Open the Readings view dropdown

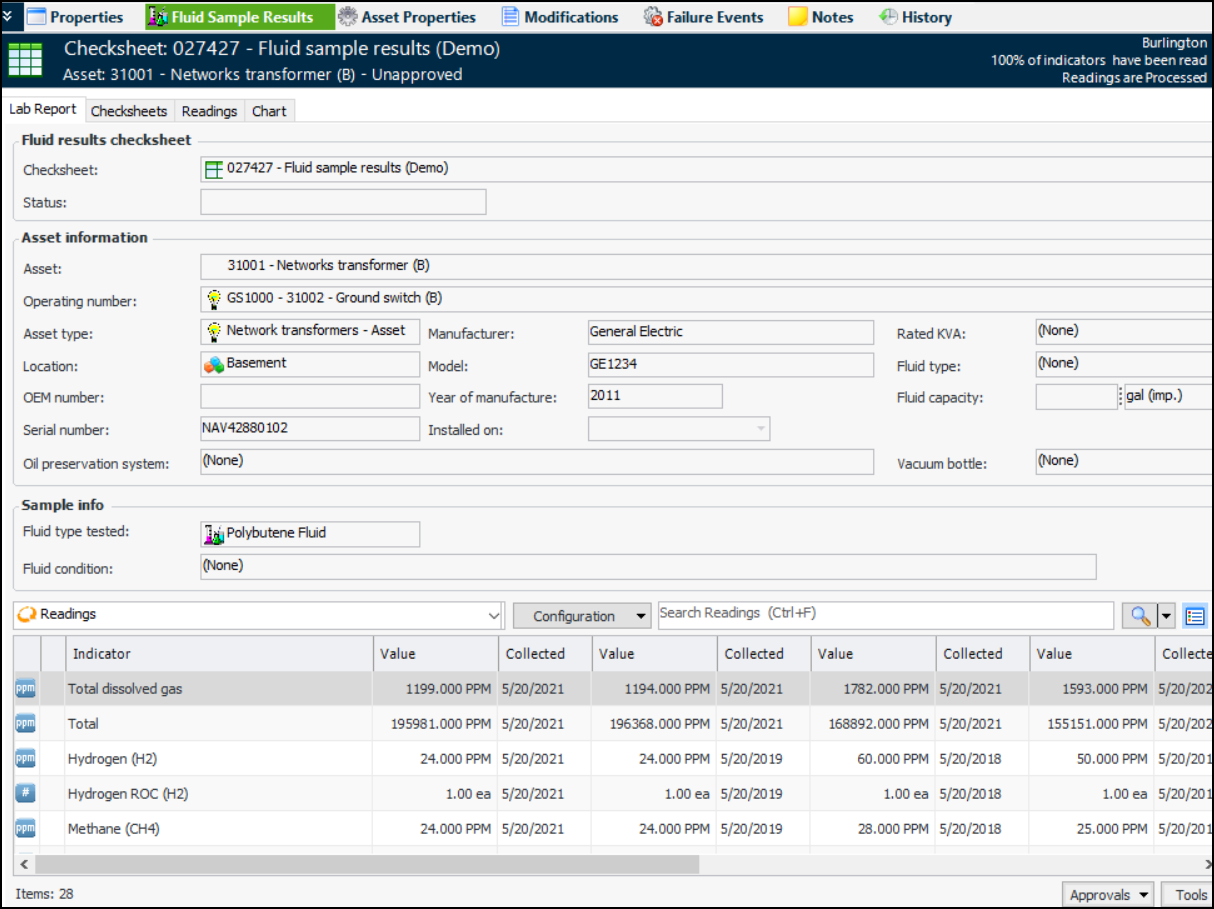pyautogui.click(x=492, y=616)
